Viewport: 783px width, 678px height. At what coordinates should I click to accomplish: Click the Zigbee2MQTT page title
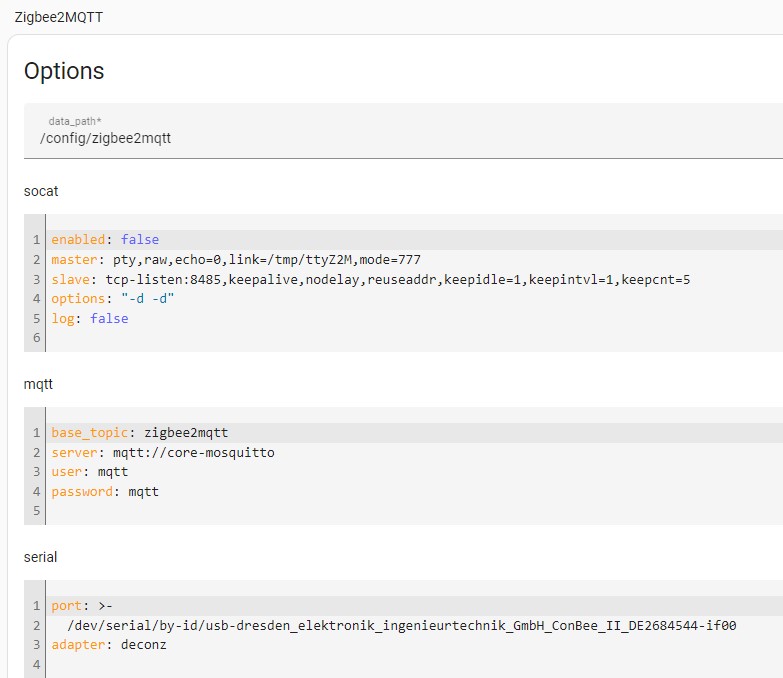[58, 17]
